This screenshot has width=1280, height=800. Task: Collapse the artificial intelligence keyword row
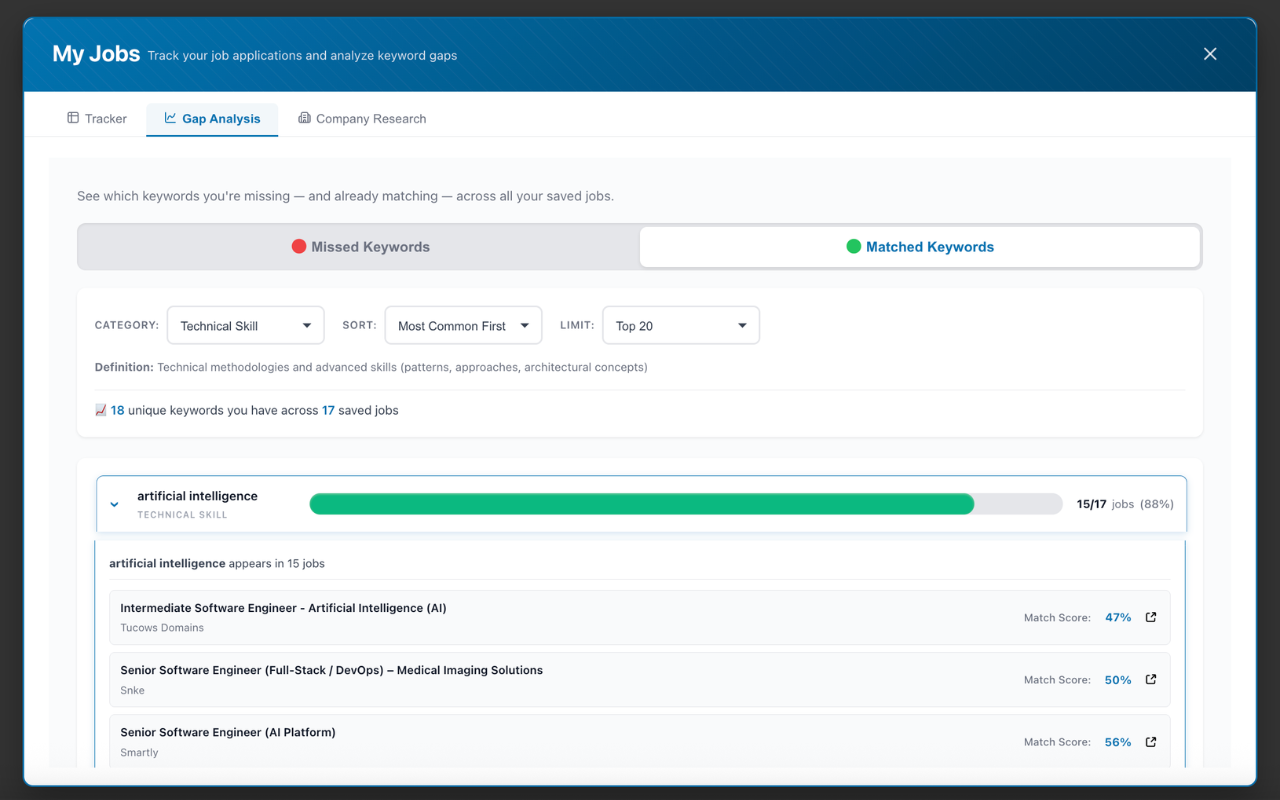(x=114, y=504)
